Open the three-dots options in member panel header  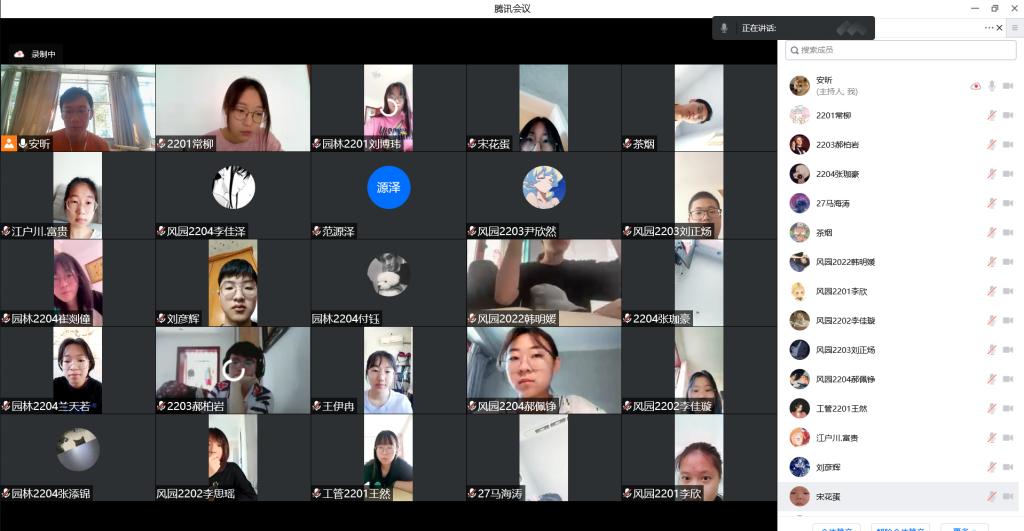(x=988, y=28)
